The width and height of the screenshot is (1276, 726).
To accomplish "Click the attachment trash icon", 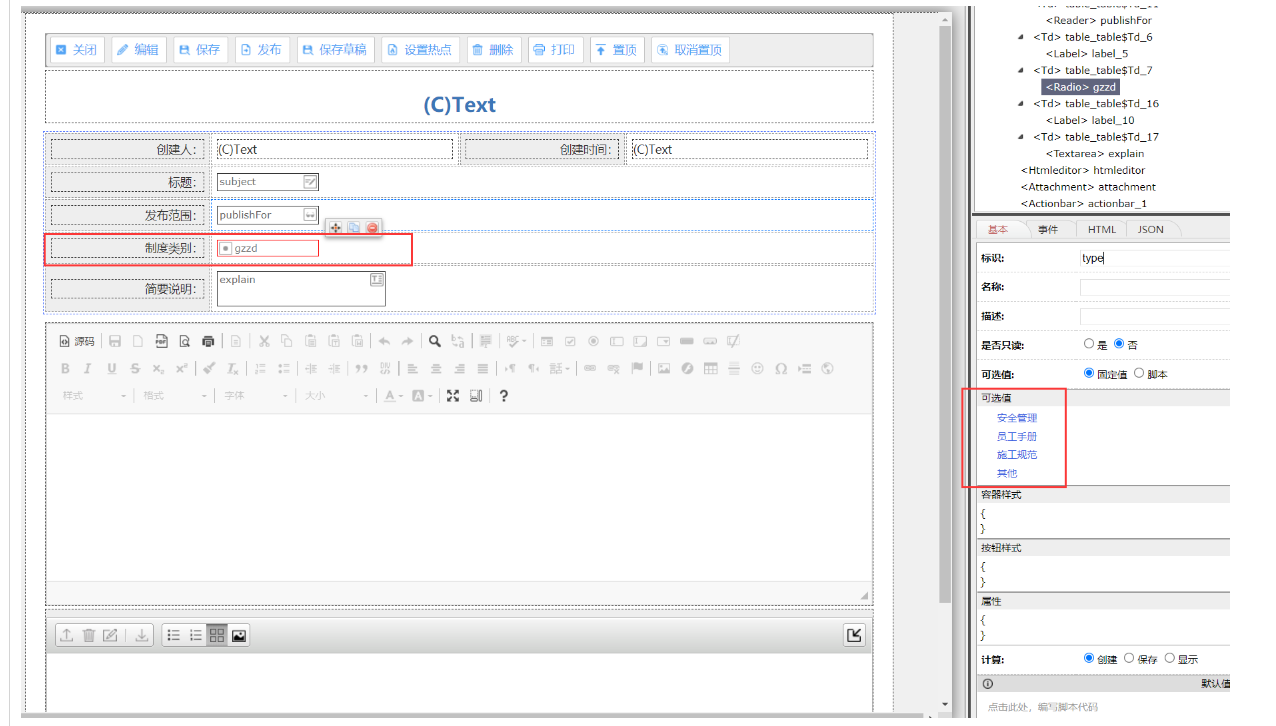I will [88, 635].
